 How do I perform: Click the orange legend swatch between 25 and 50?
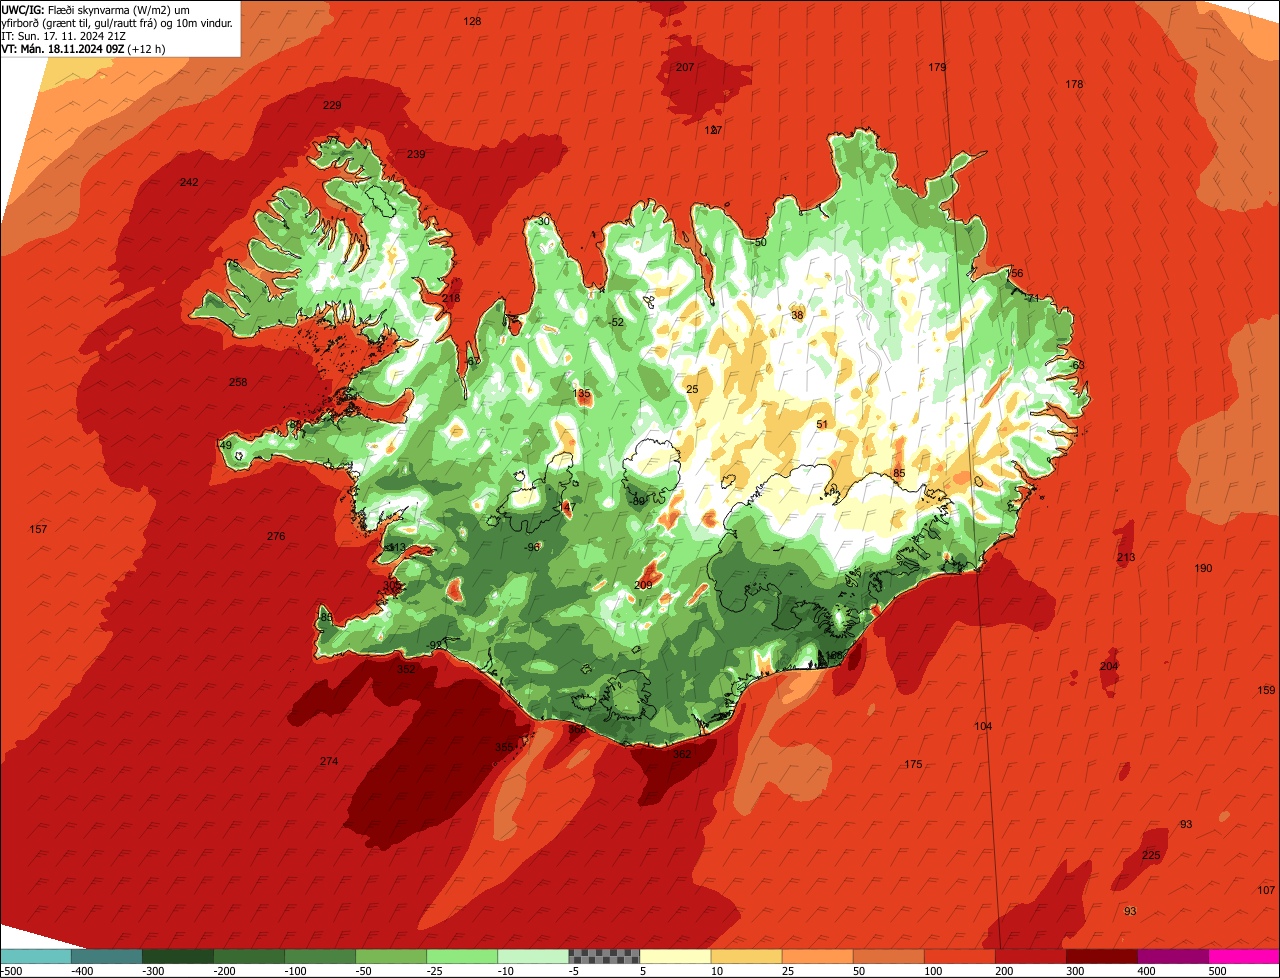[816, 956]
